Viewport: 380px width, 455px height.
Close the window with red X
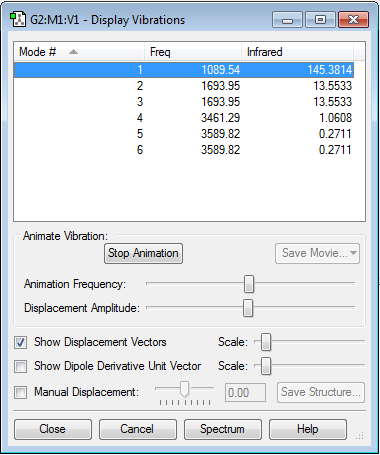pyautogui.click(x=353, y=20)
